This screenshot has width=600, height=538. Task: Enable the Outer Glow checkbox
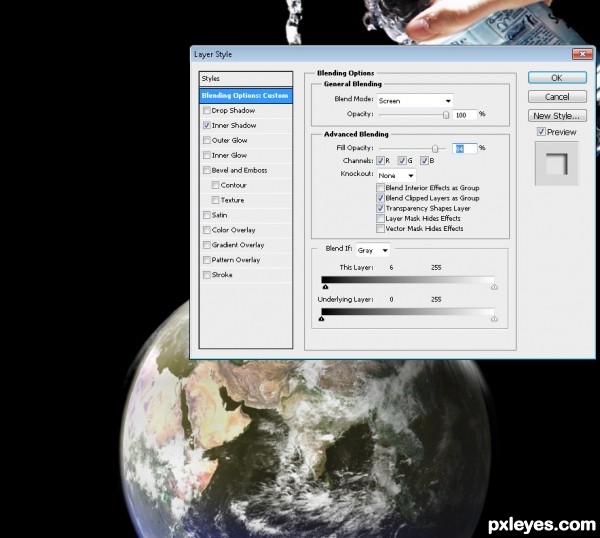(207, 140)
